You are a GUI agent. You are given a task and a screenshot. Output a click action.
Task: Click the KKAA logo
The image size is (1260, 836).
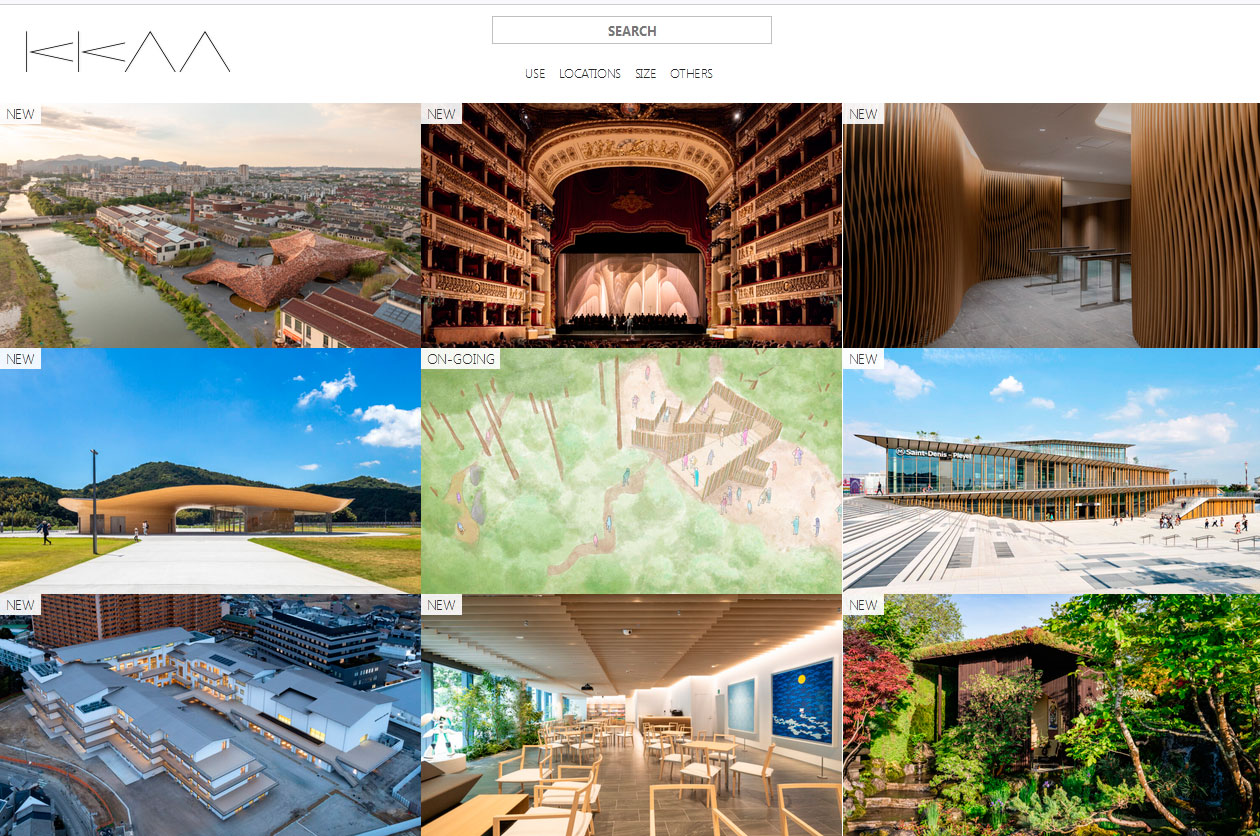tap(128, 52)
